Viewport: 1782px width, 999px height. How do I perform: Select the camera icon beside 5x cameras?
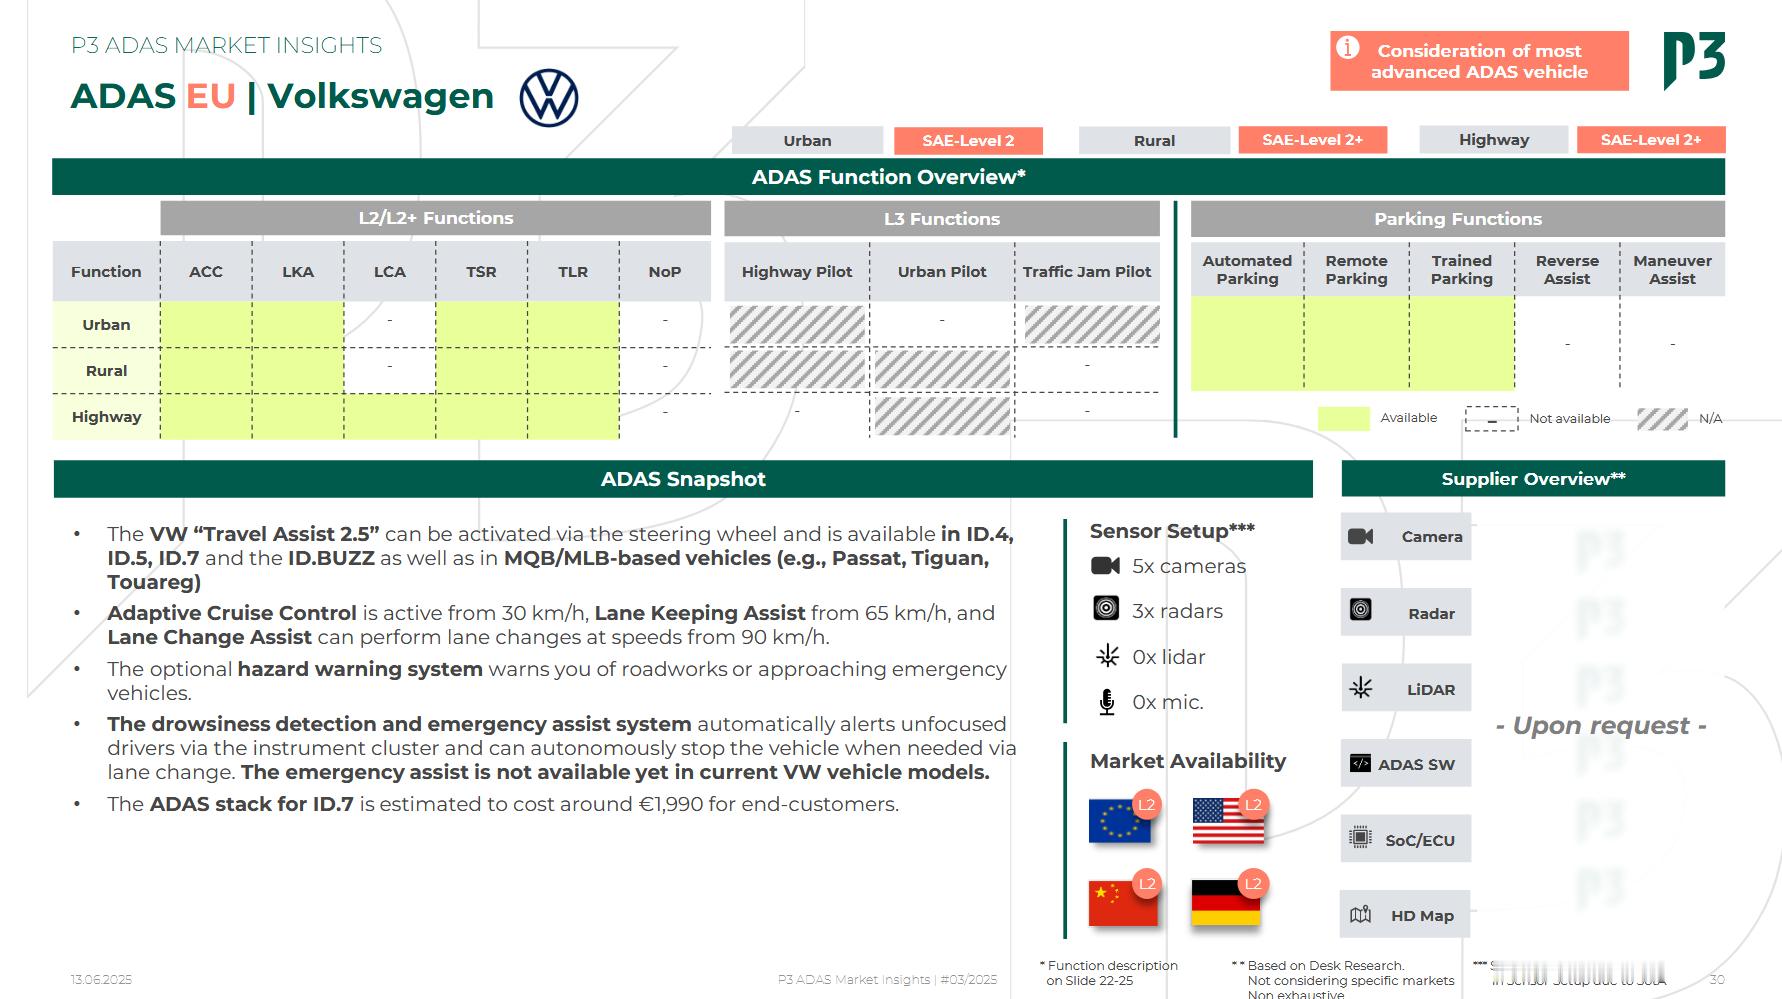point(1105,566)
